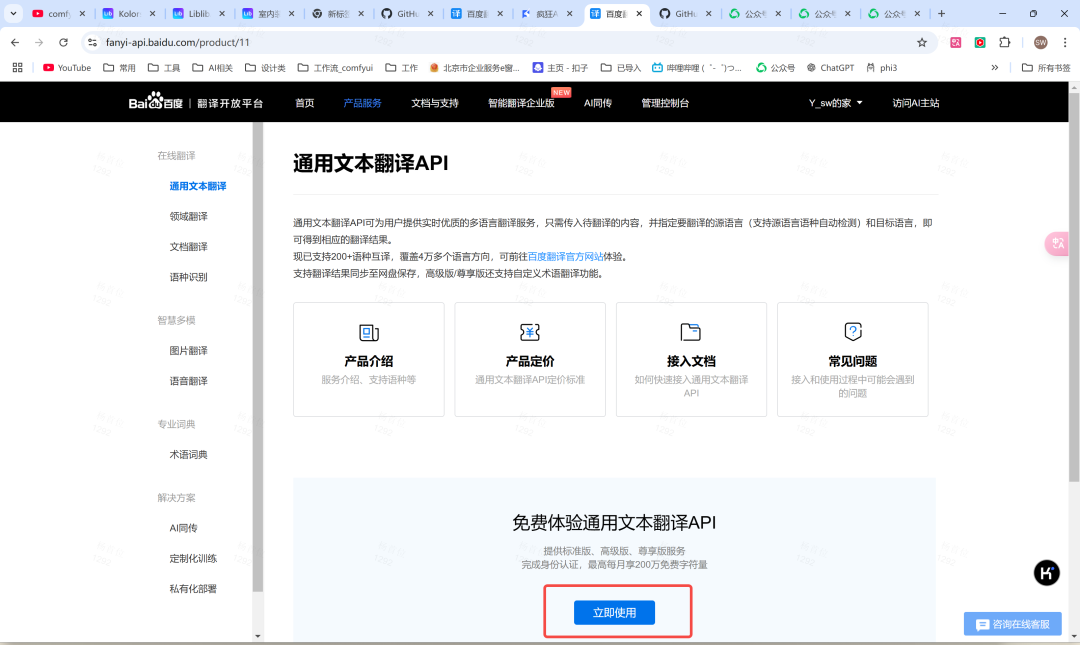Open the Chrome extensions puzzle icon
Screen dimensions: 1080x645
(x=1004, y=43)
